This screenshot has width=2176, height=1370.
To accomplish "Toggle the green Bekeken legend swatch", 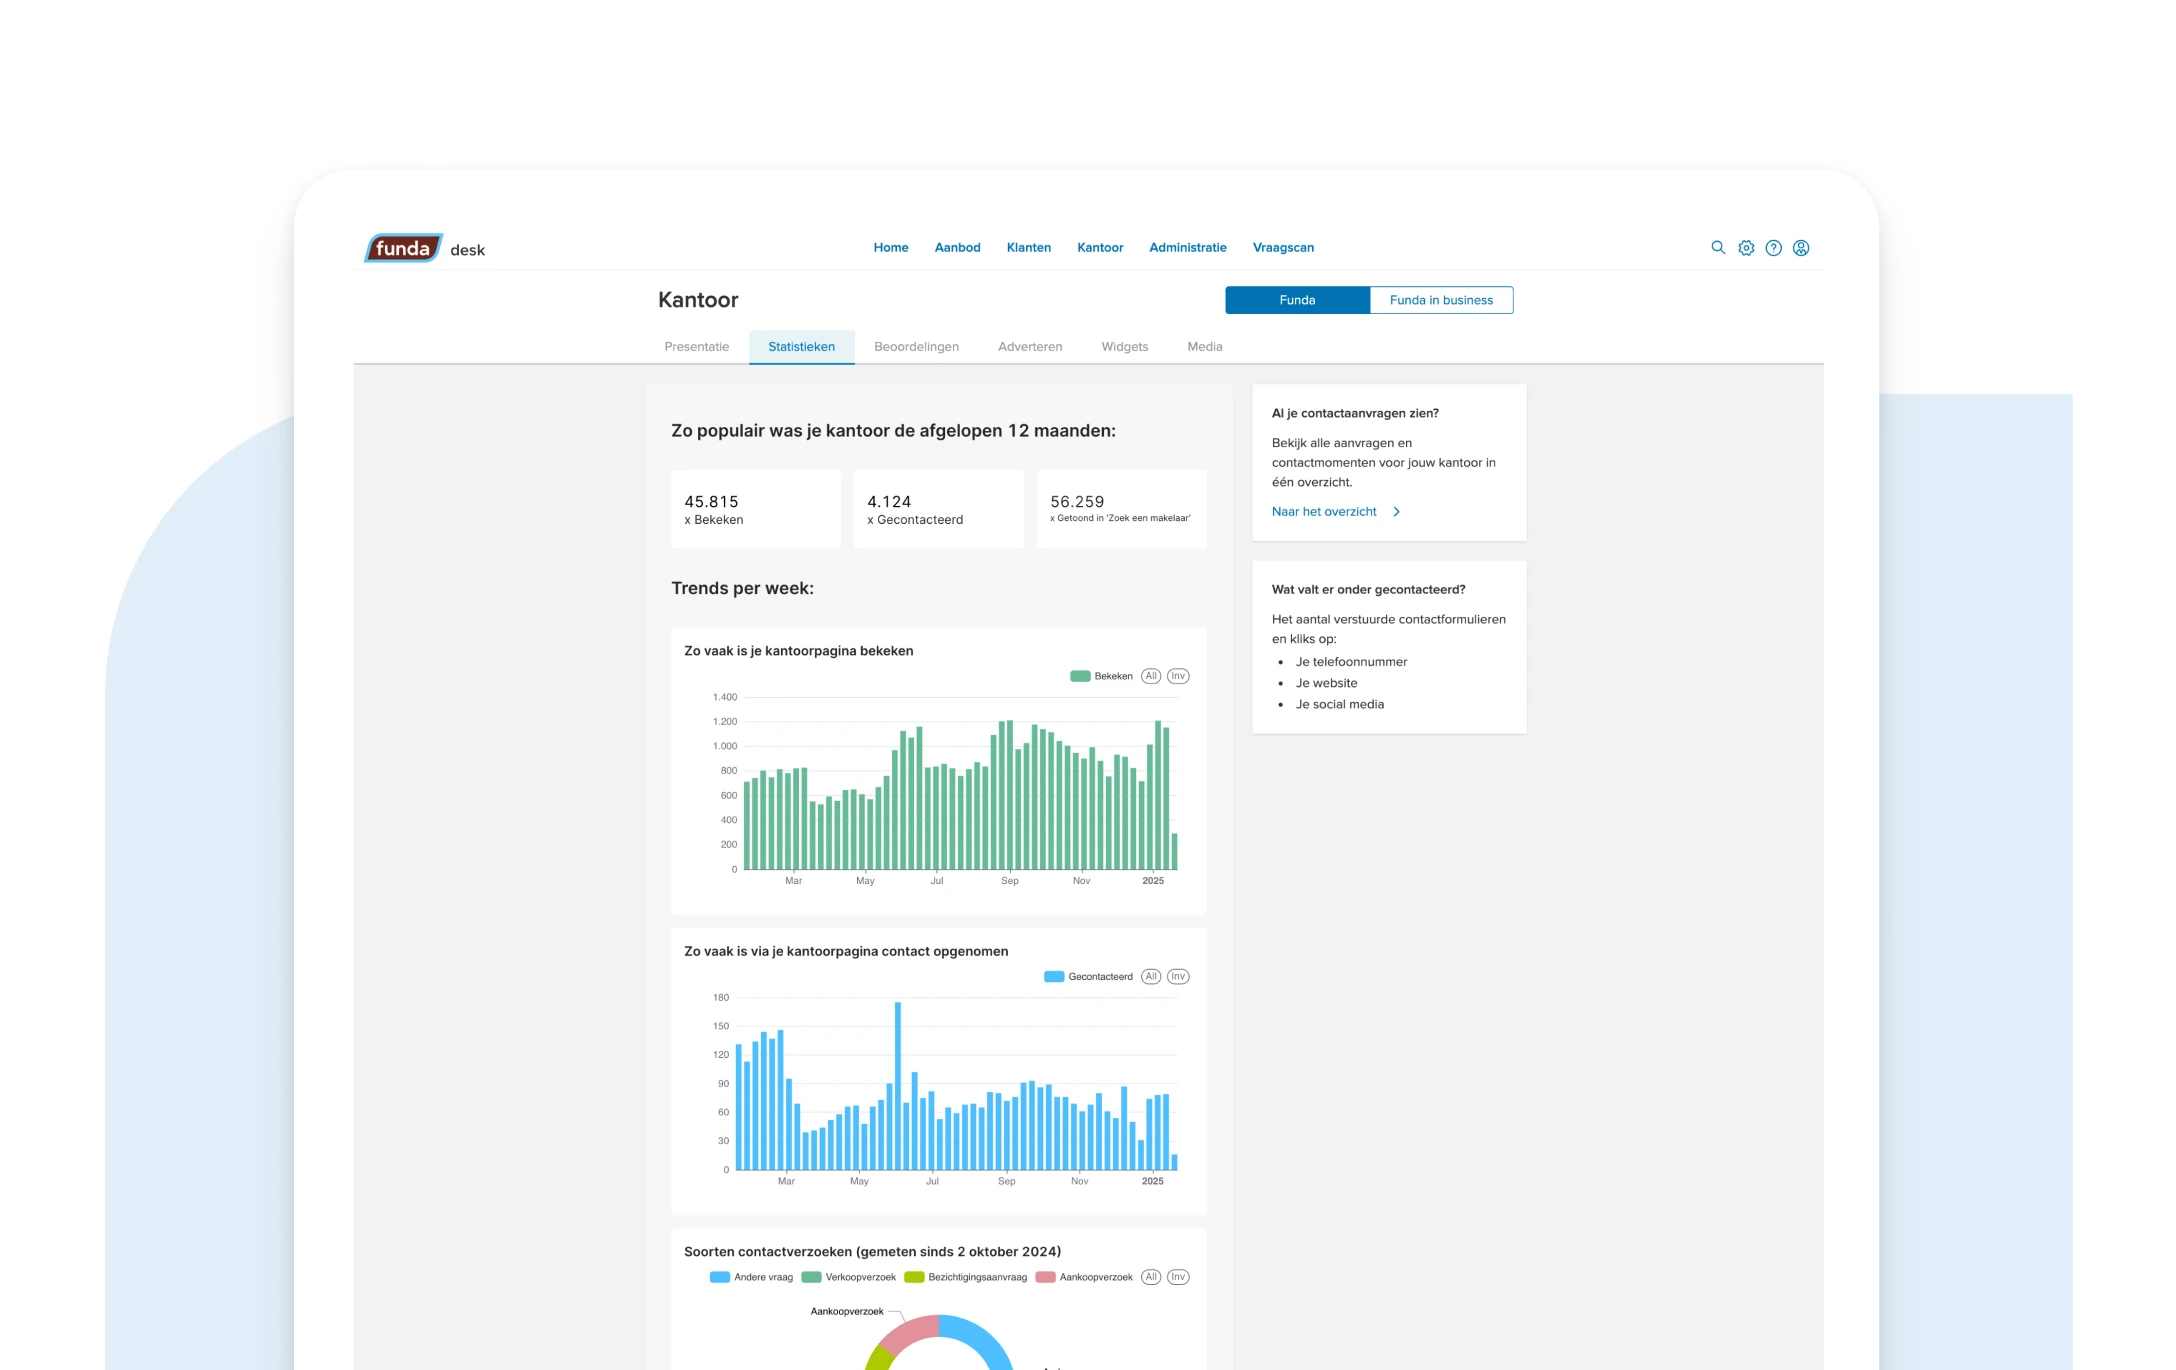I will tap(1080, 676).
